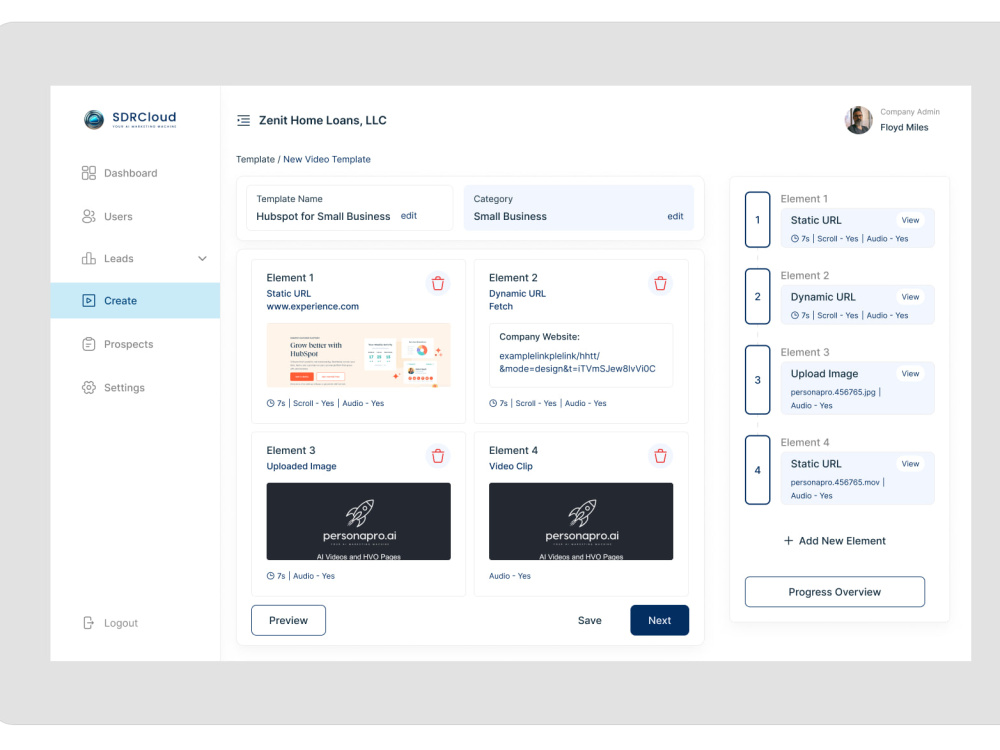
Task: Go to Users in sidebar
Action: [x=135, y=217]
